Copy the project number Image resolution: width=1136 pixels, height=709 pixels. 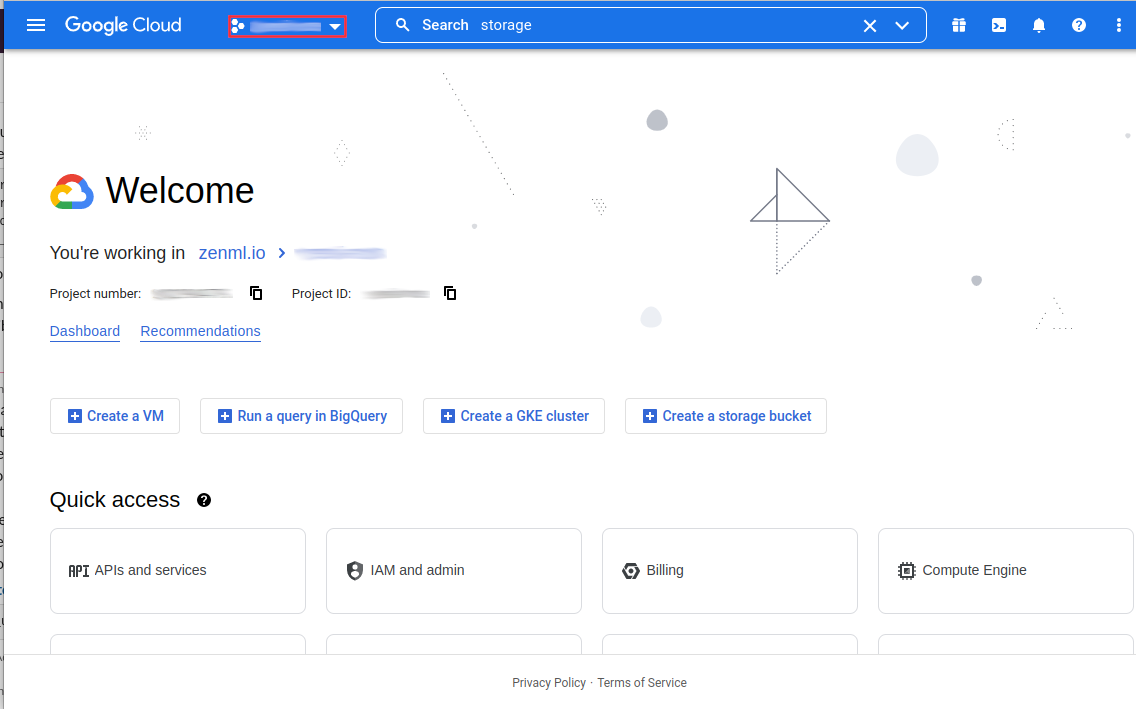click(256, 293)
